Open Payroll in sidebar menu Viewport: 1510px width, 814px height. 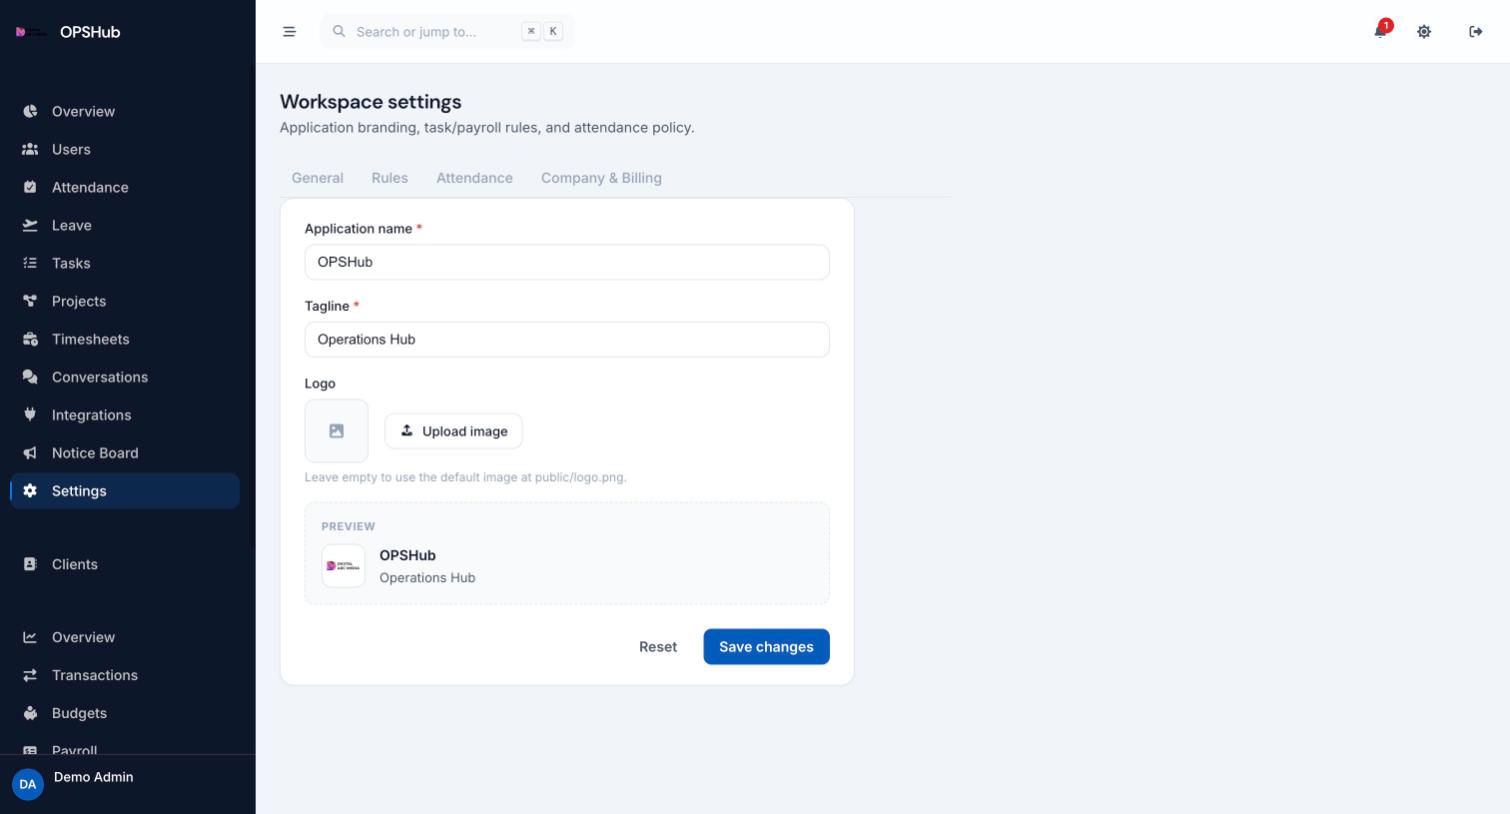125,748
